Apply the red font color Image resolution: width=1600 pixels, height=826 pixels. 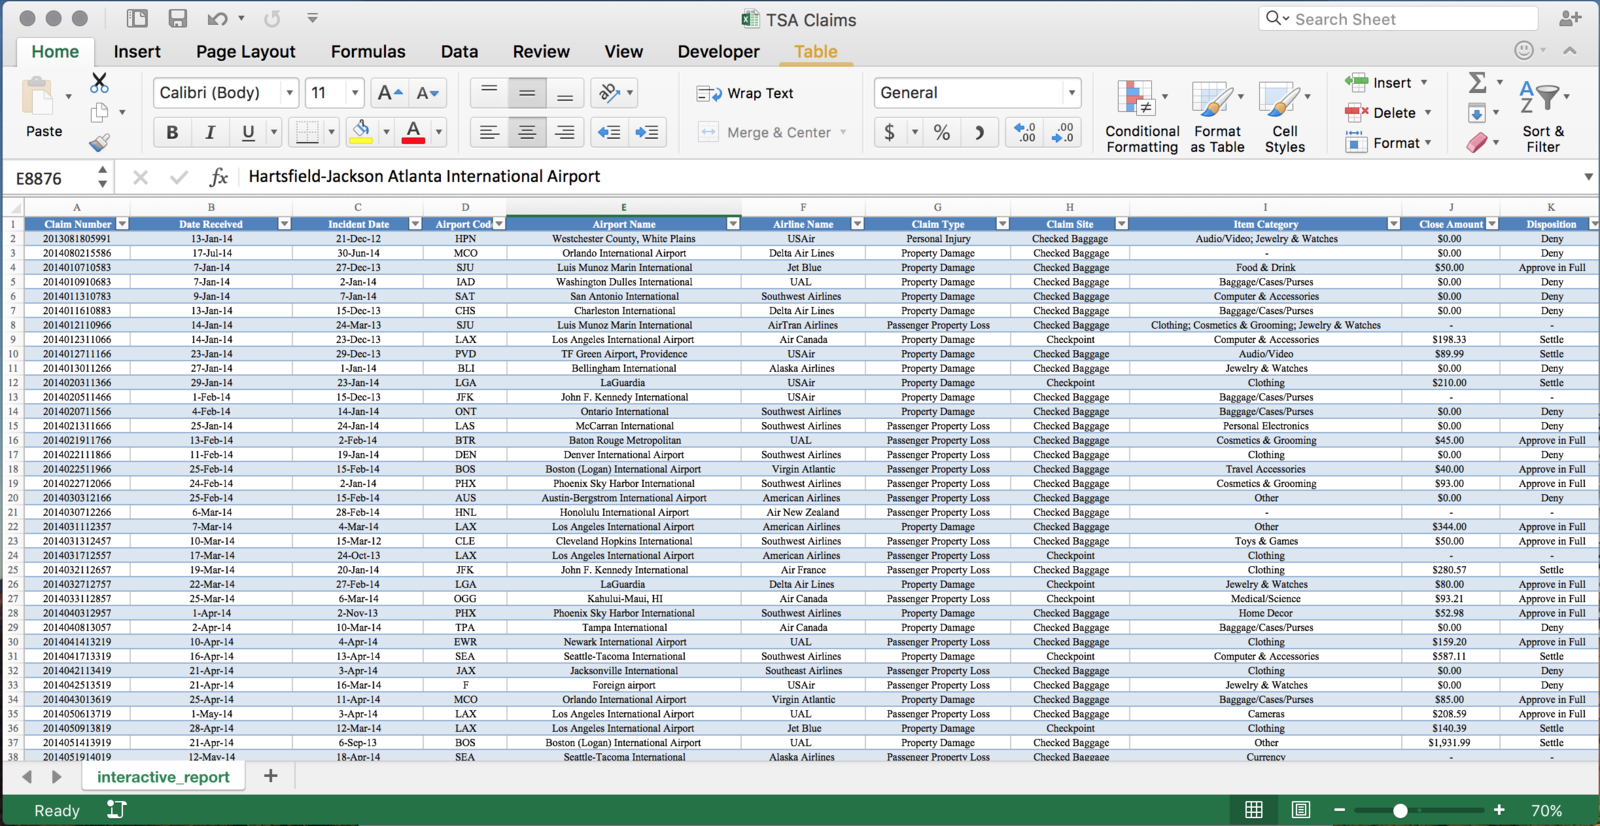(x=413, y=132)
